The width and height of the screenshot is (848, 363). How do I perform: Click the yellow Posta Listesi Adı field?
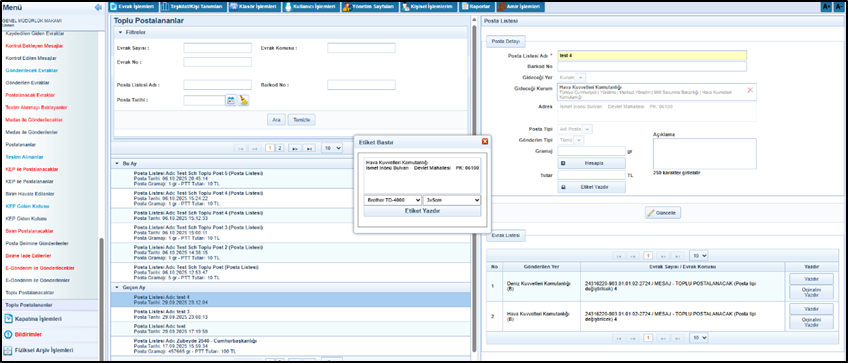click(x=652, y=55)
